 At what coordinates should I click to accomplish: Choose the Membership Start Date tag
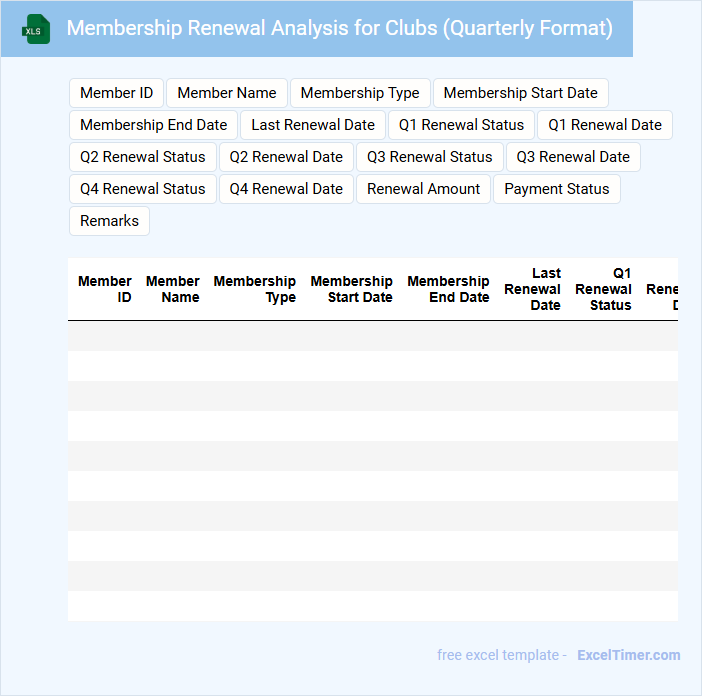point(520,93)
